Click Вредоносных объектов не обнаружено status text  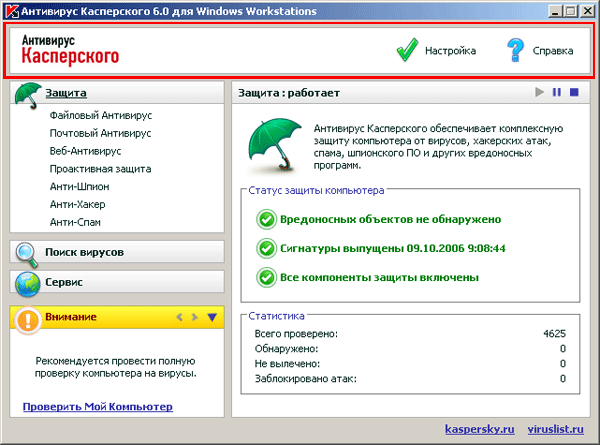point(391,220)
